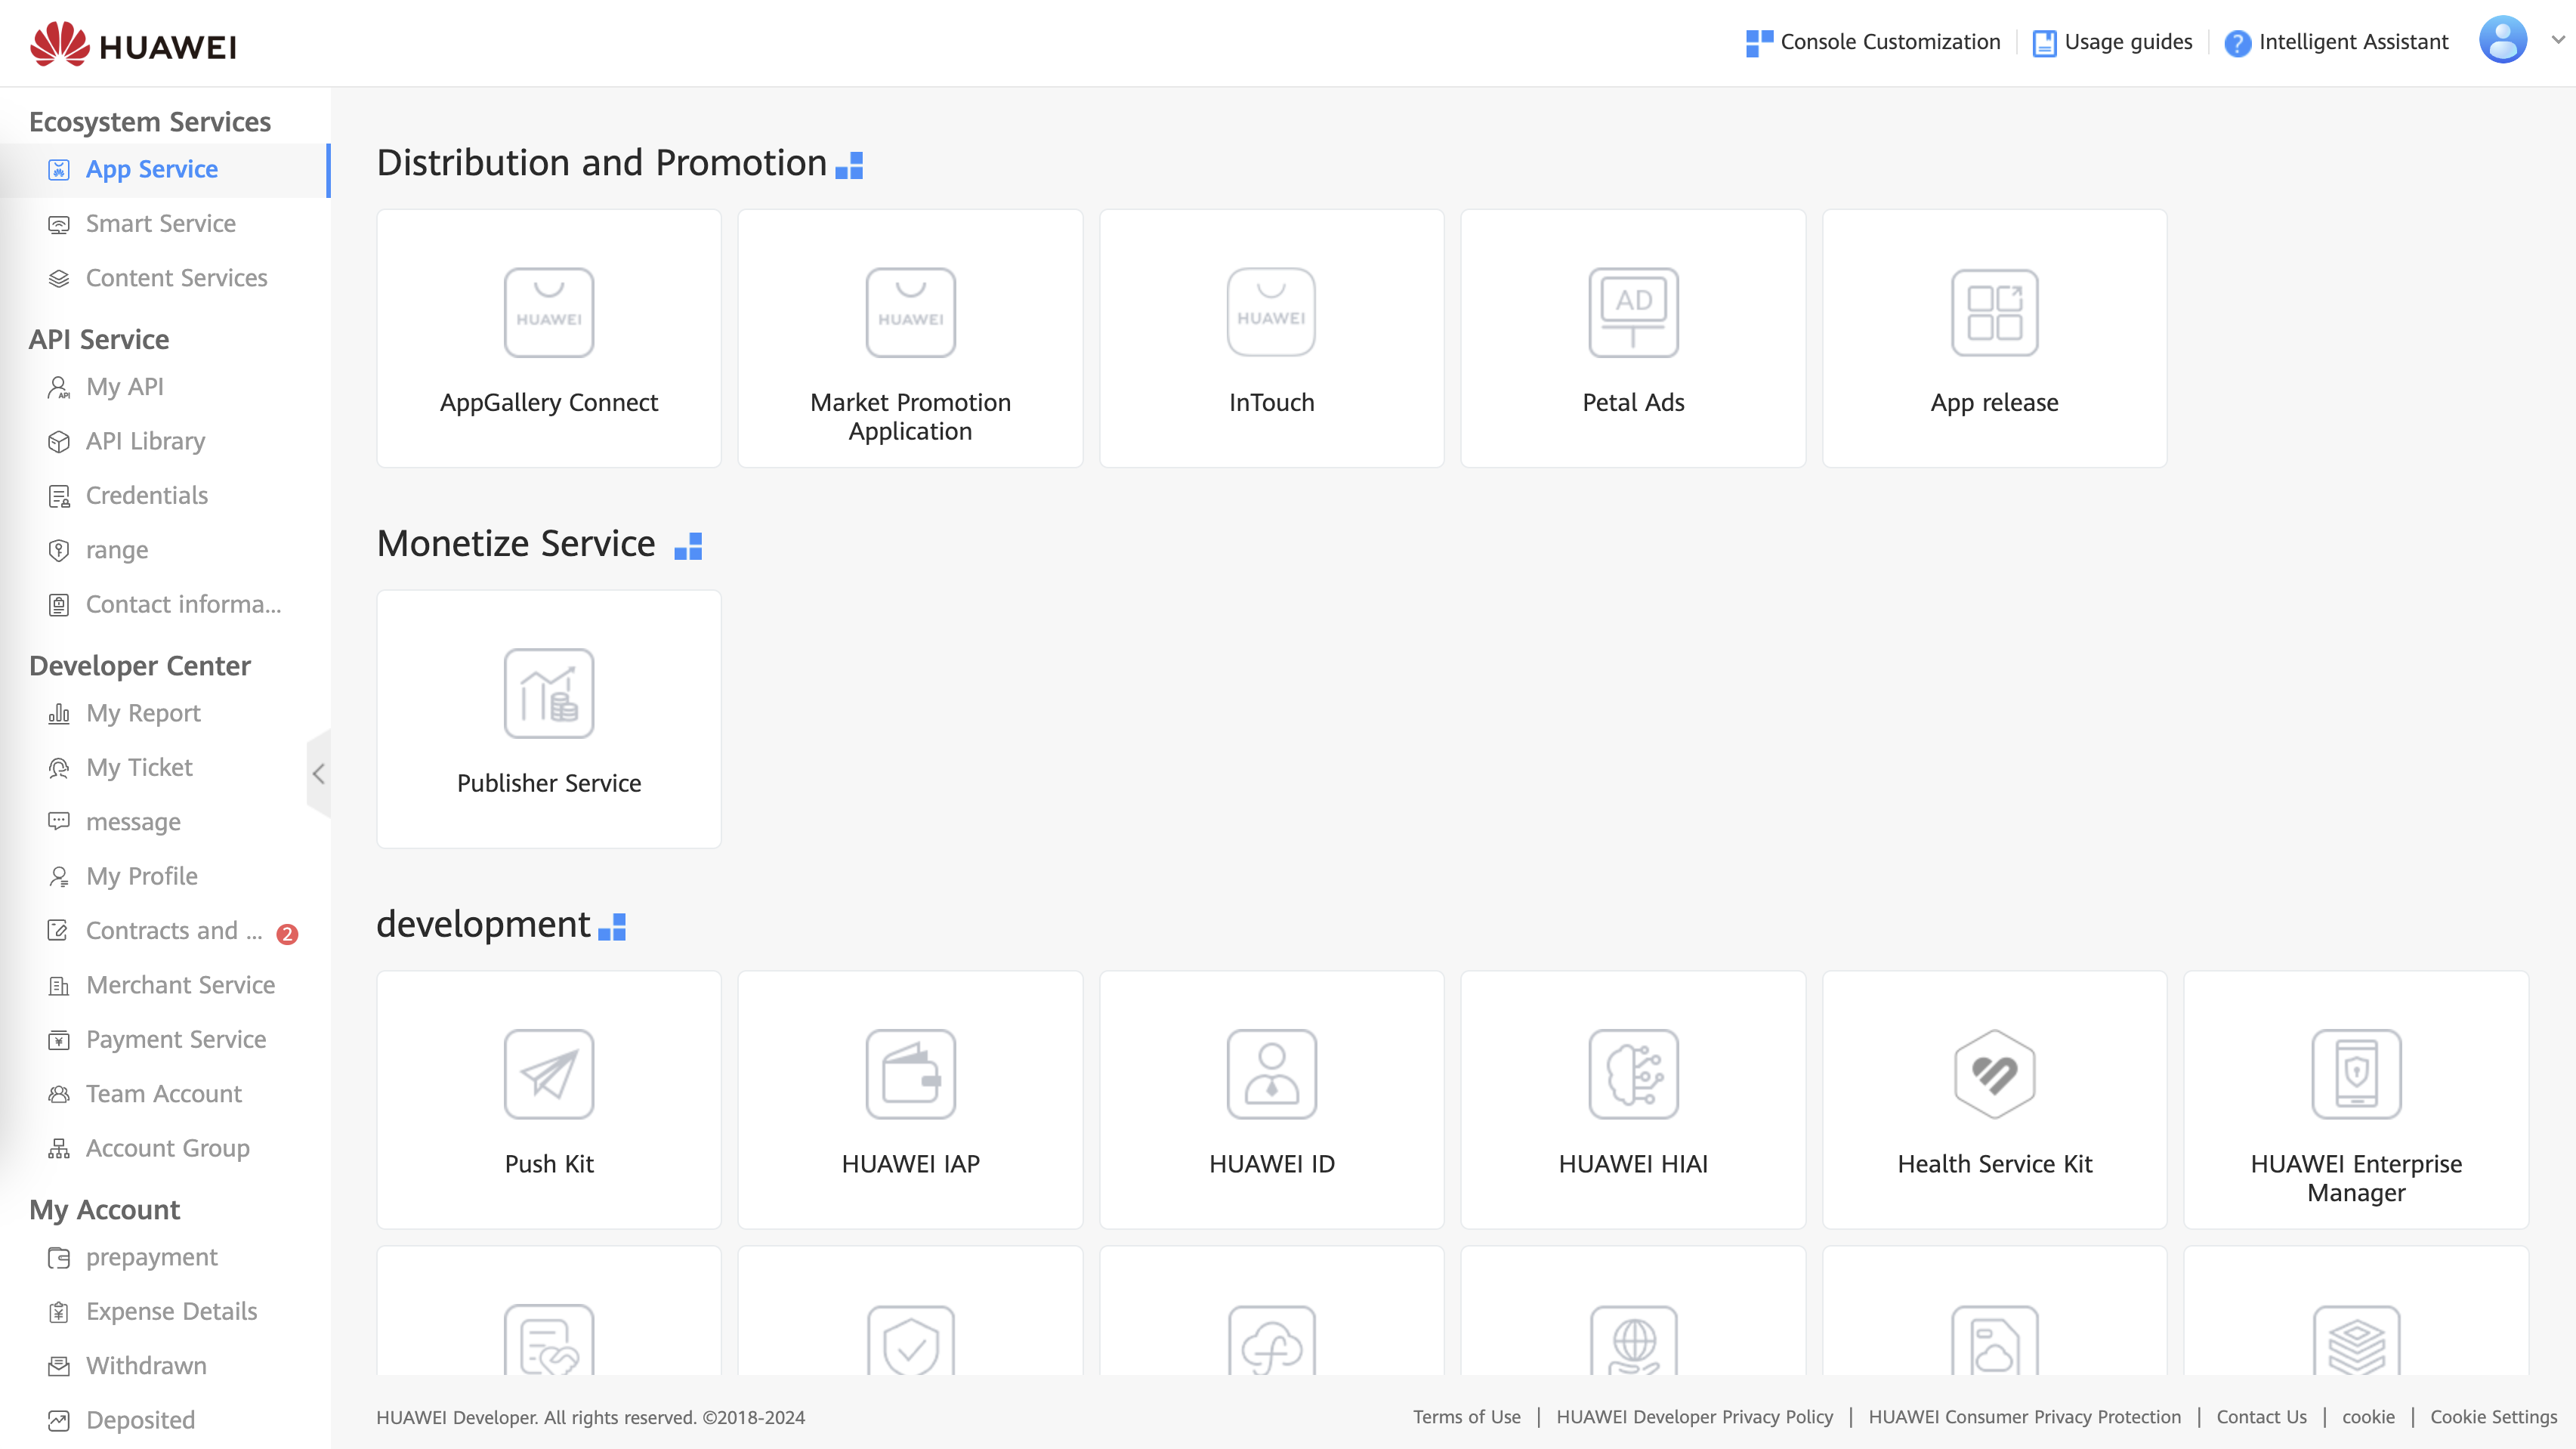This screenshot has height=1449, width=2576.
Task: Click the Publisher Service chart icon
Action: pos(548,693)
